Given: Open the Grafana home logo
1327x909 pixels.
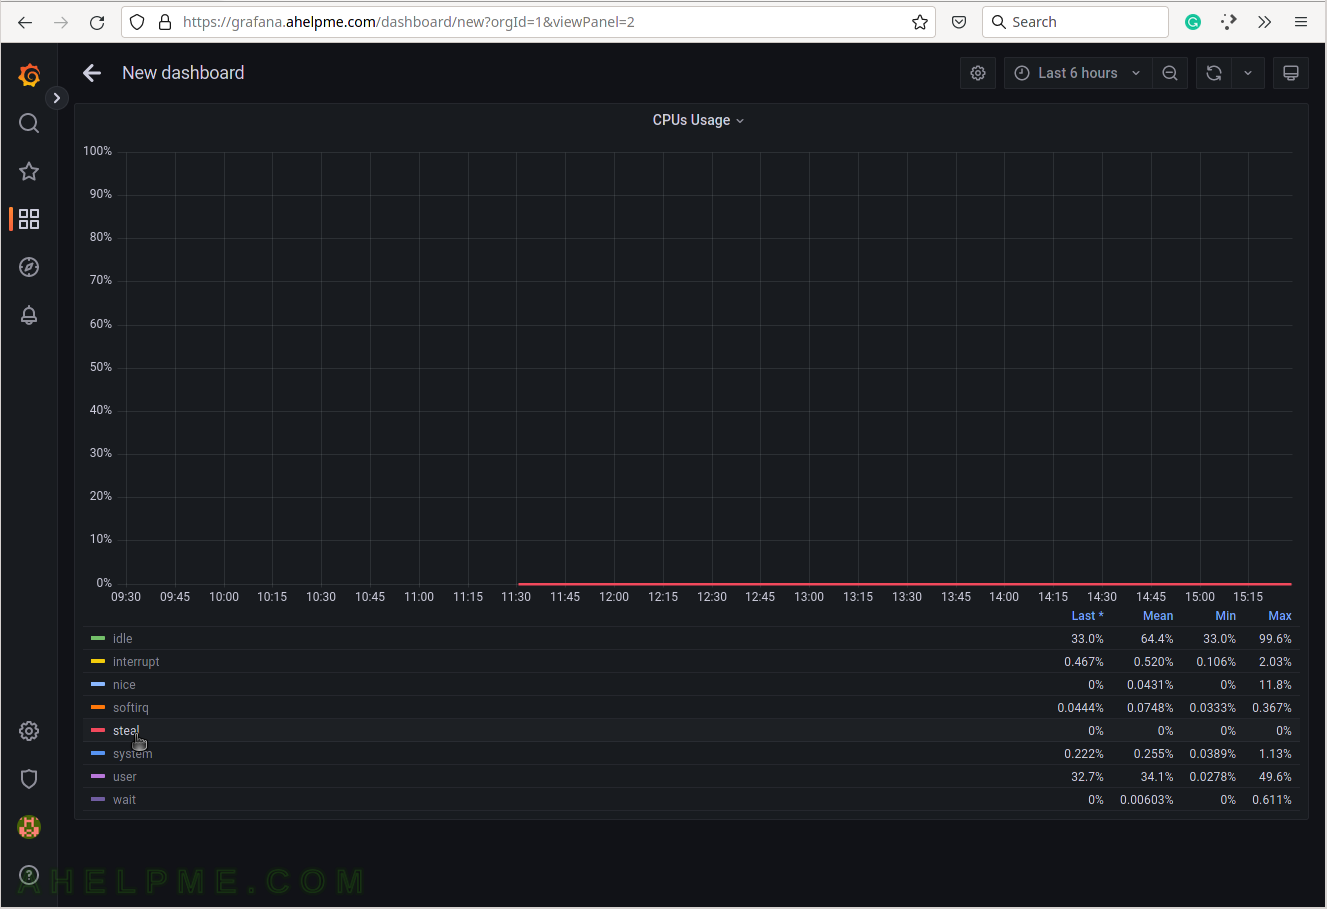Looking at the screenshot, I should (x=29, y=75).
